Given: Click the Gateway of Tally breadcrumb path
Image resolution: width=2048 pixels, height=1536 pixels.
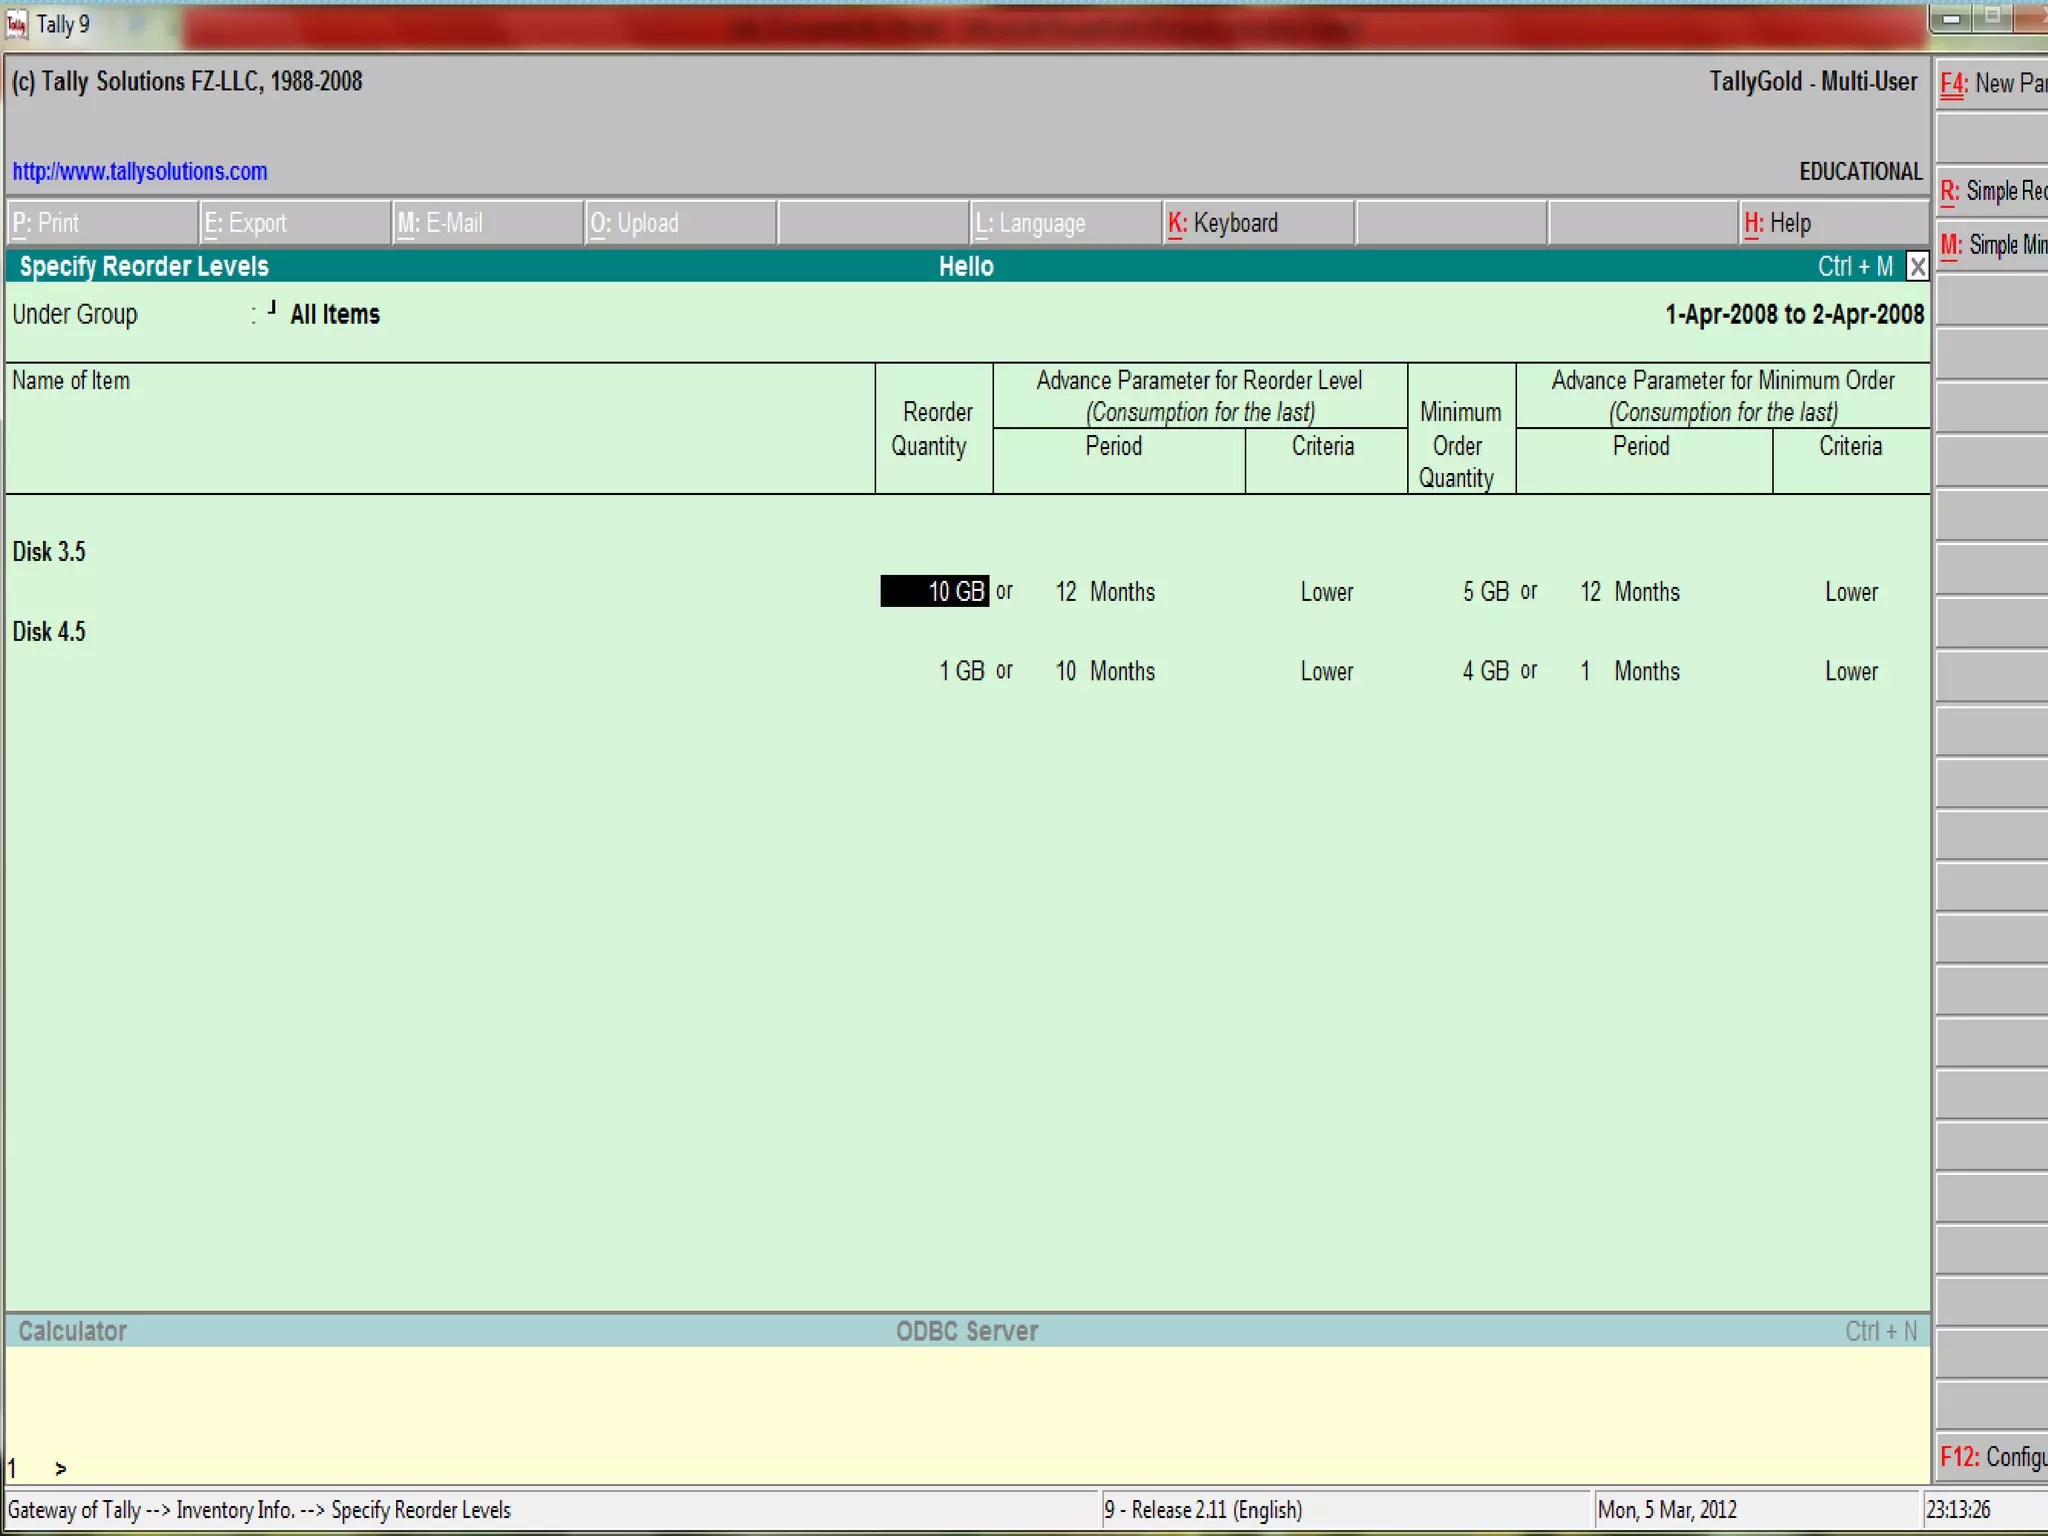Looking at the screenshot, I should pos(259,1510).
